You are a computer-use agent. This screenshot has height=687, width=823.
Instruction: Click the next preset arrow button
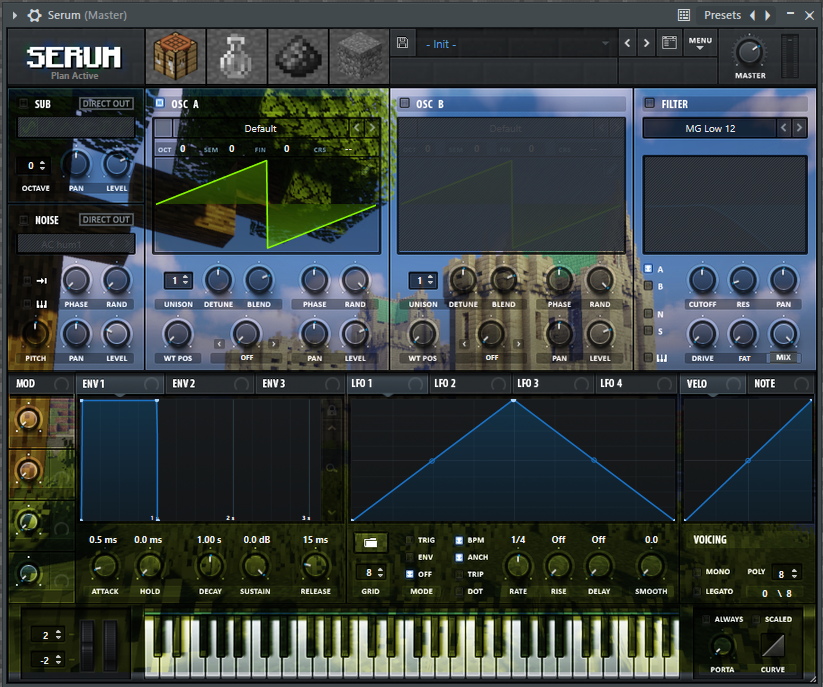[646, 44]
